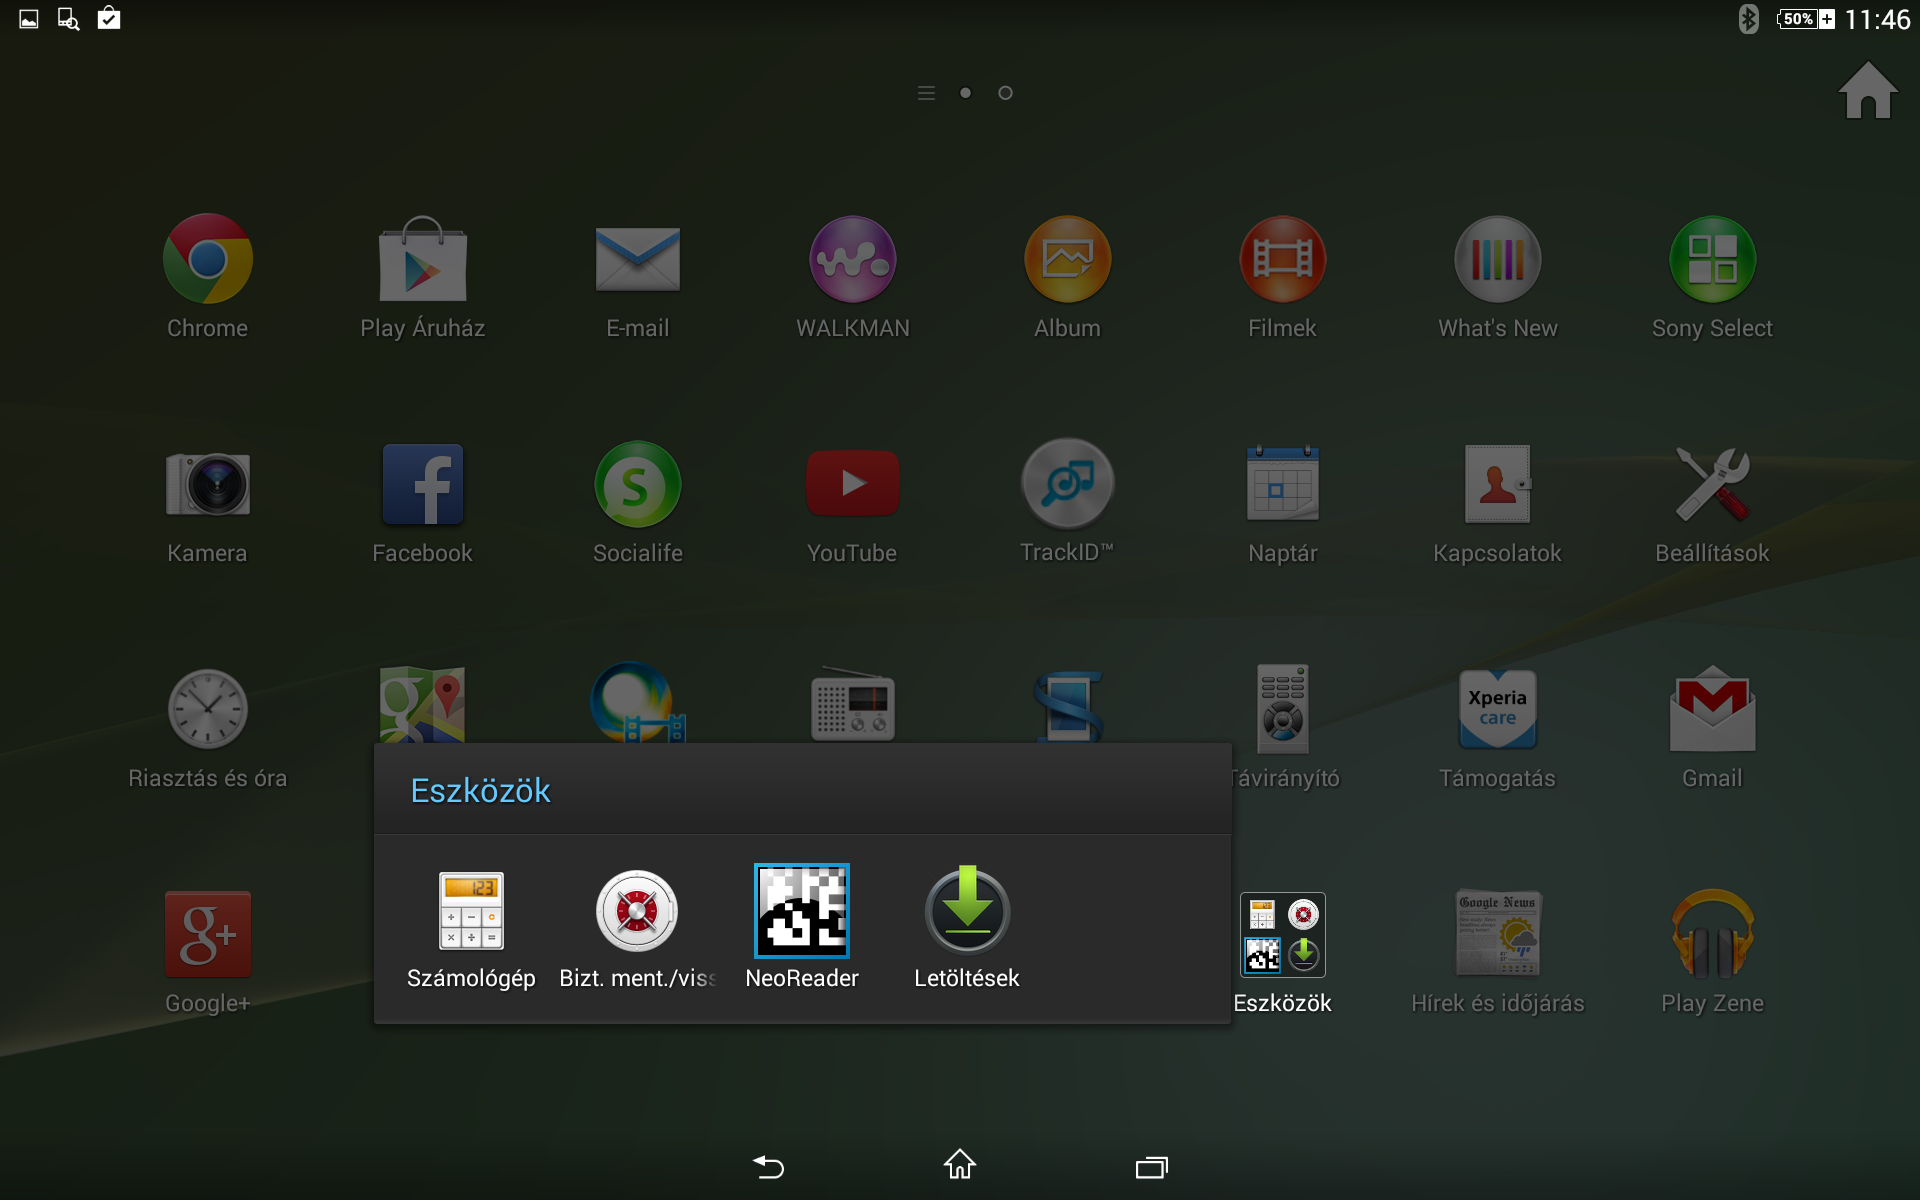The image size is (1920, 1200).
Task: Open the Google Maps app icon
Action: [422, 704]
